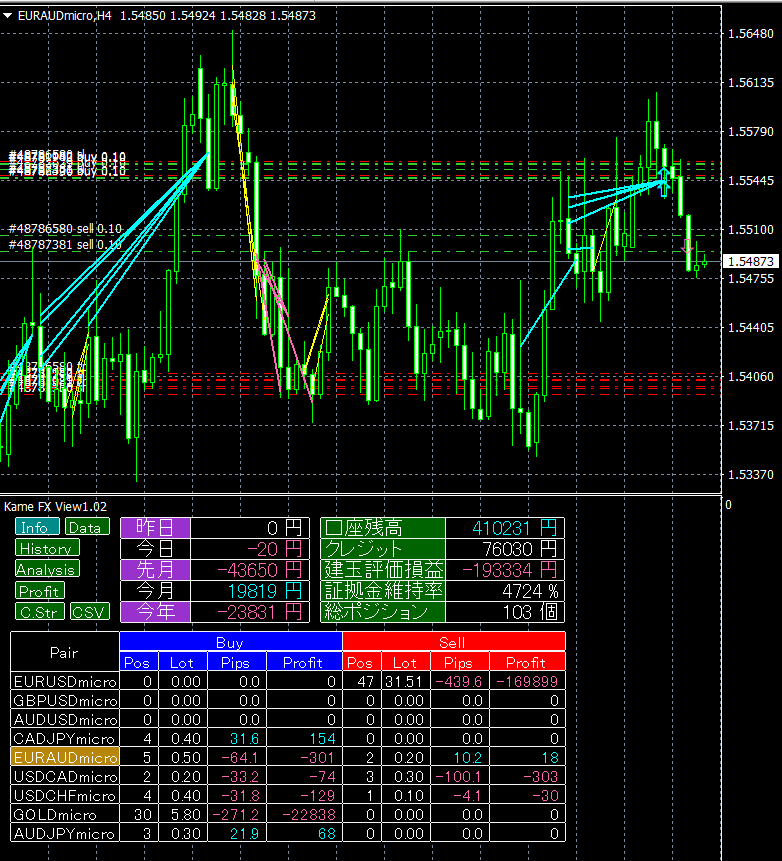Click the クレジット label
782x861 pixels.
pos(383,549)
